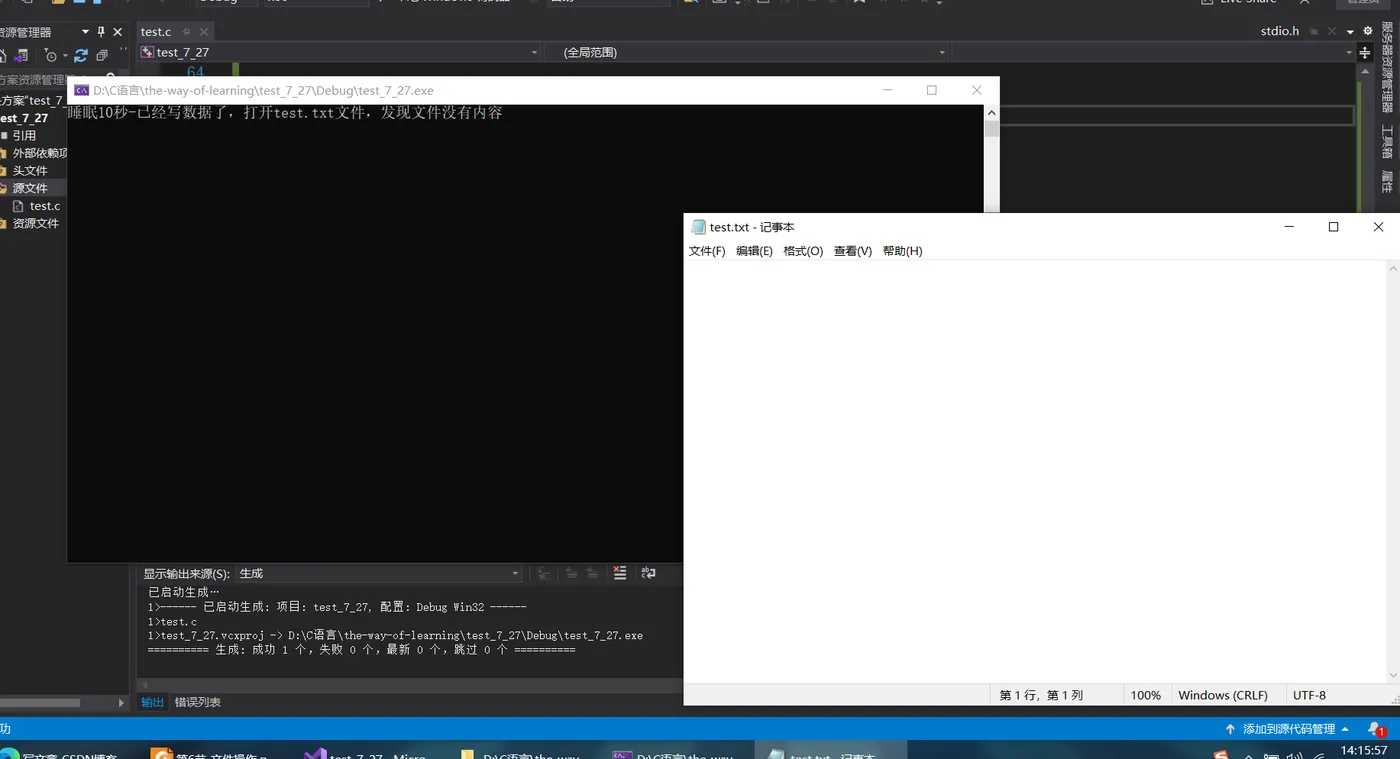Click 添加到源代码管理 in the status bar

click(1287, 729)
